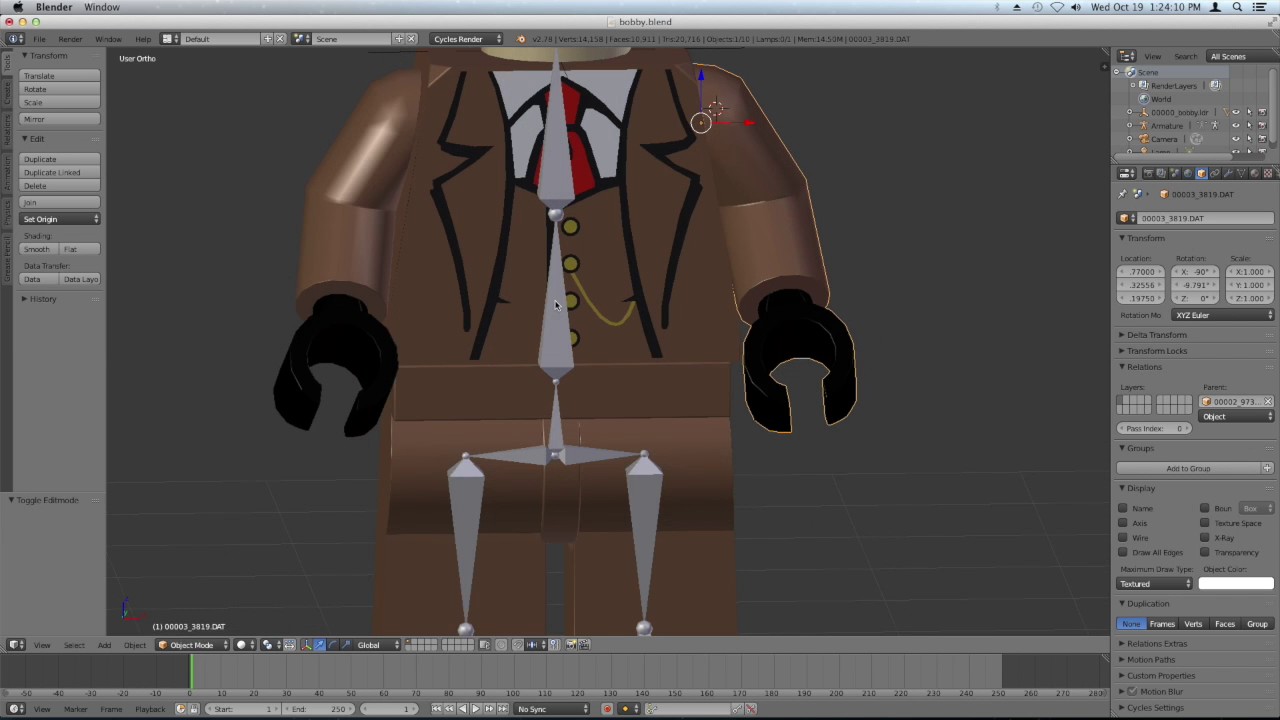Enable the Axis display checkbox
This screenshot has height=720, width=1280.
point(1123,523)
